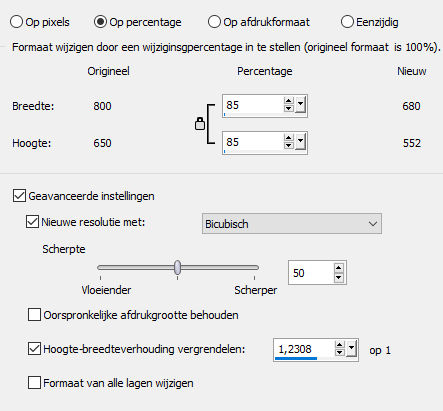Enable Formaat van alle lagen wijzigen
The width and height of the screenshot is (443, 411).
click(34, 383)
